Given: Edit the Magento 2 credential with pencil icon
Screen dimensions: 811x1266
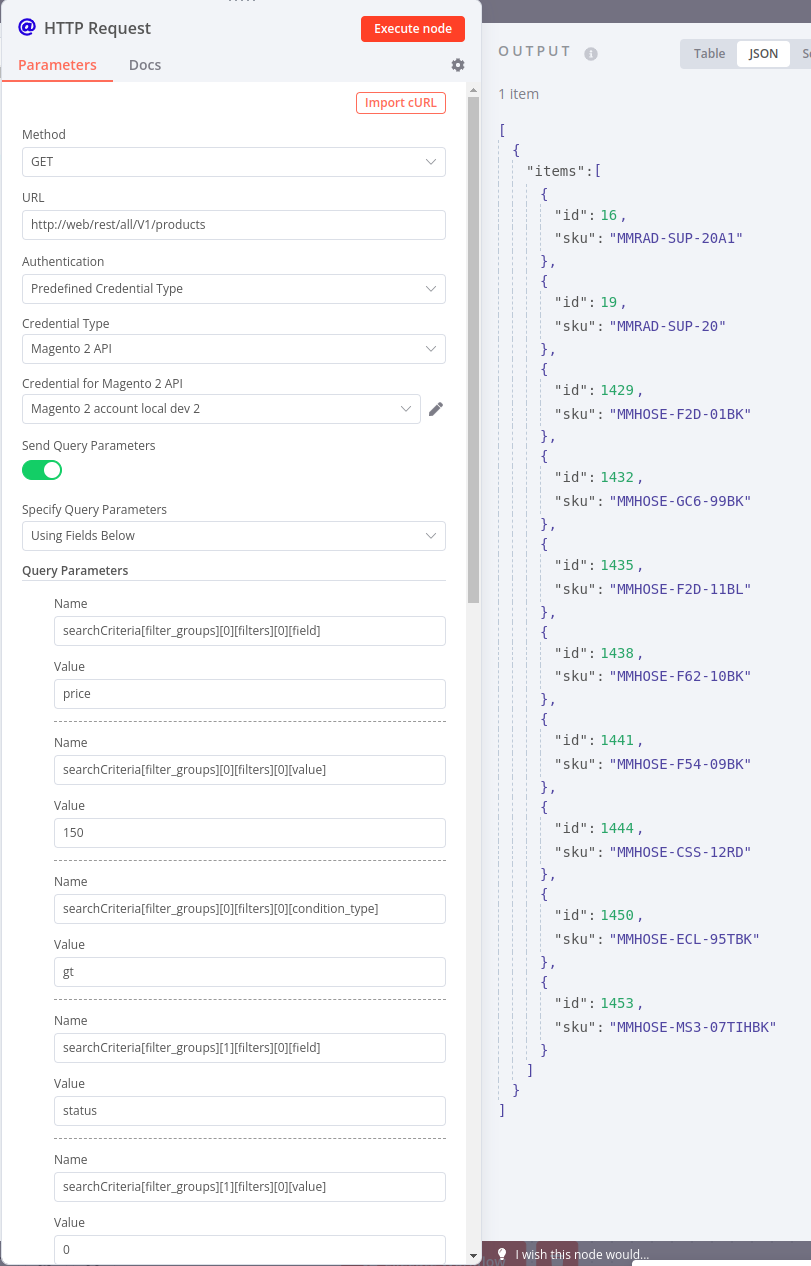Looking at the screenshot, I should 435,408.
